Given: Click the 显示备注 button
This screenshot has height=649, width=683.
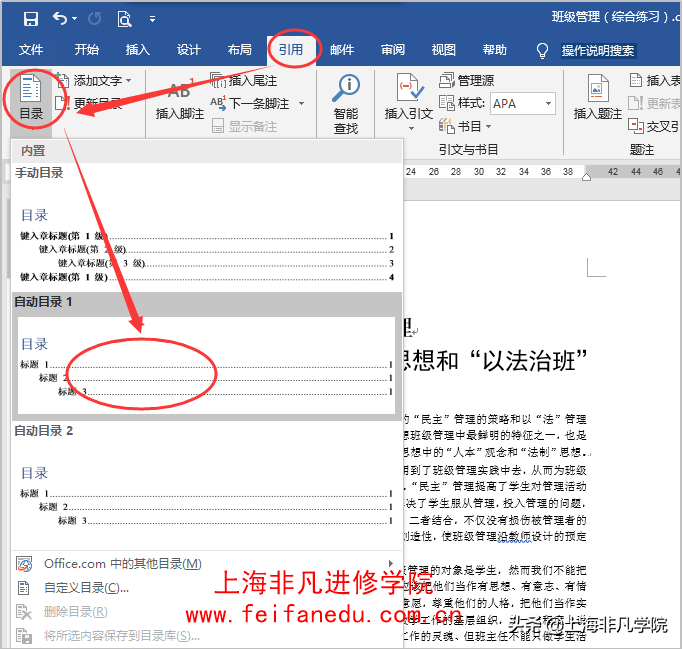Looking at the screenshot, I should click(x=244, y=127).
